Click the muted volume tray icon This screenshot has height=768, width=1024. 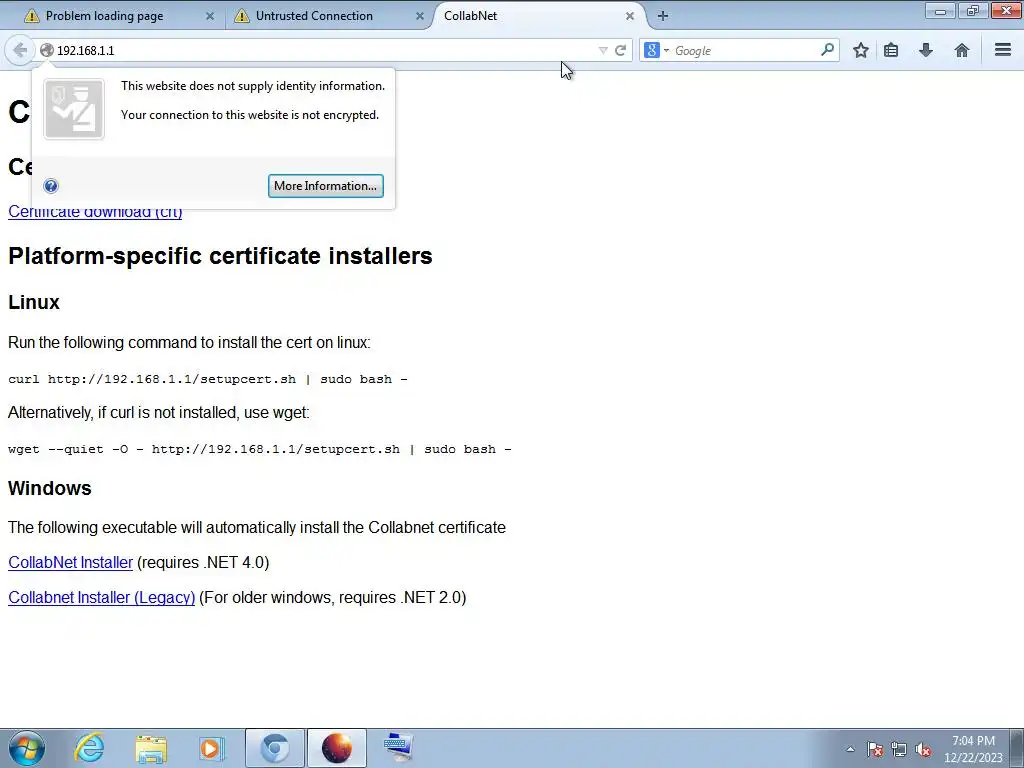pos(923,749)
